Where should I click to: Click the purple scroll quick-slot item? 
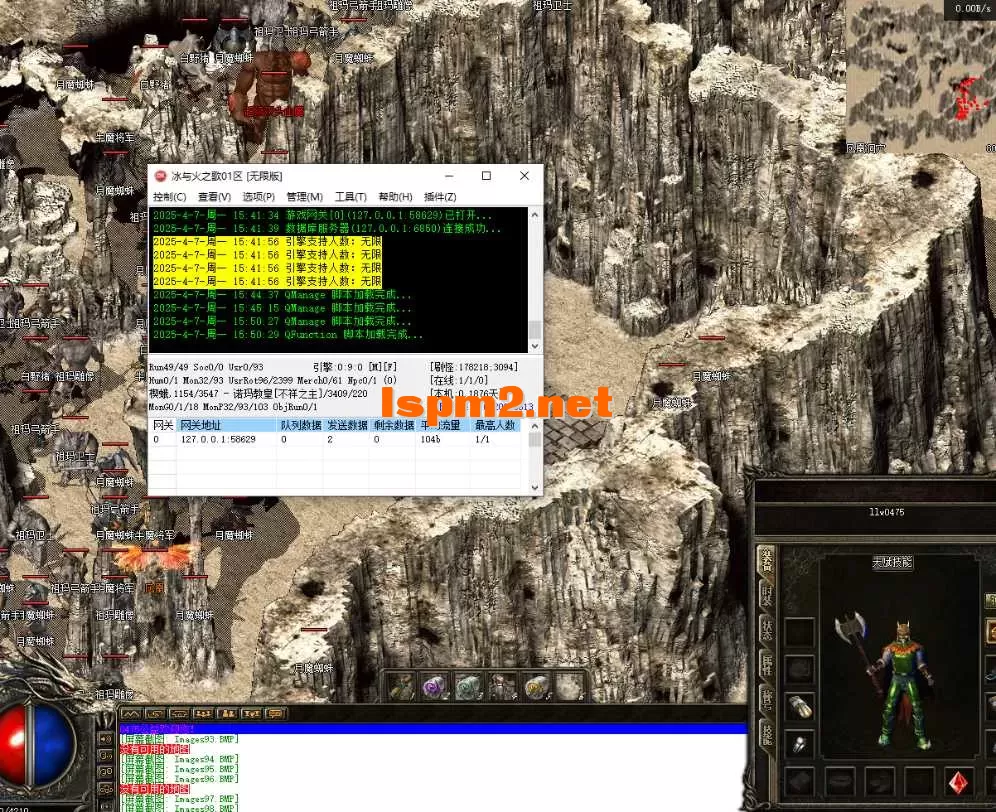pyautogui.click(x=434, y=687)
